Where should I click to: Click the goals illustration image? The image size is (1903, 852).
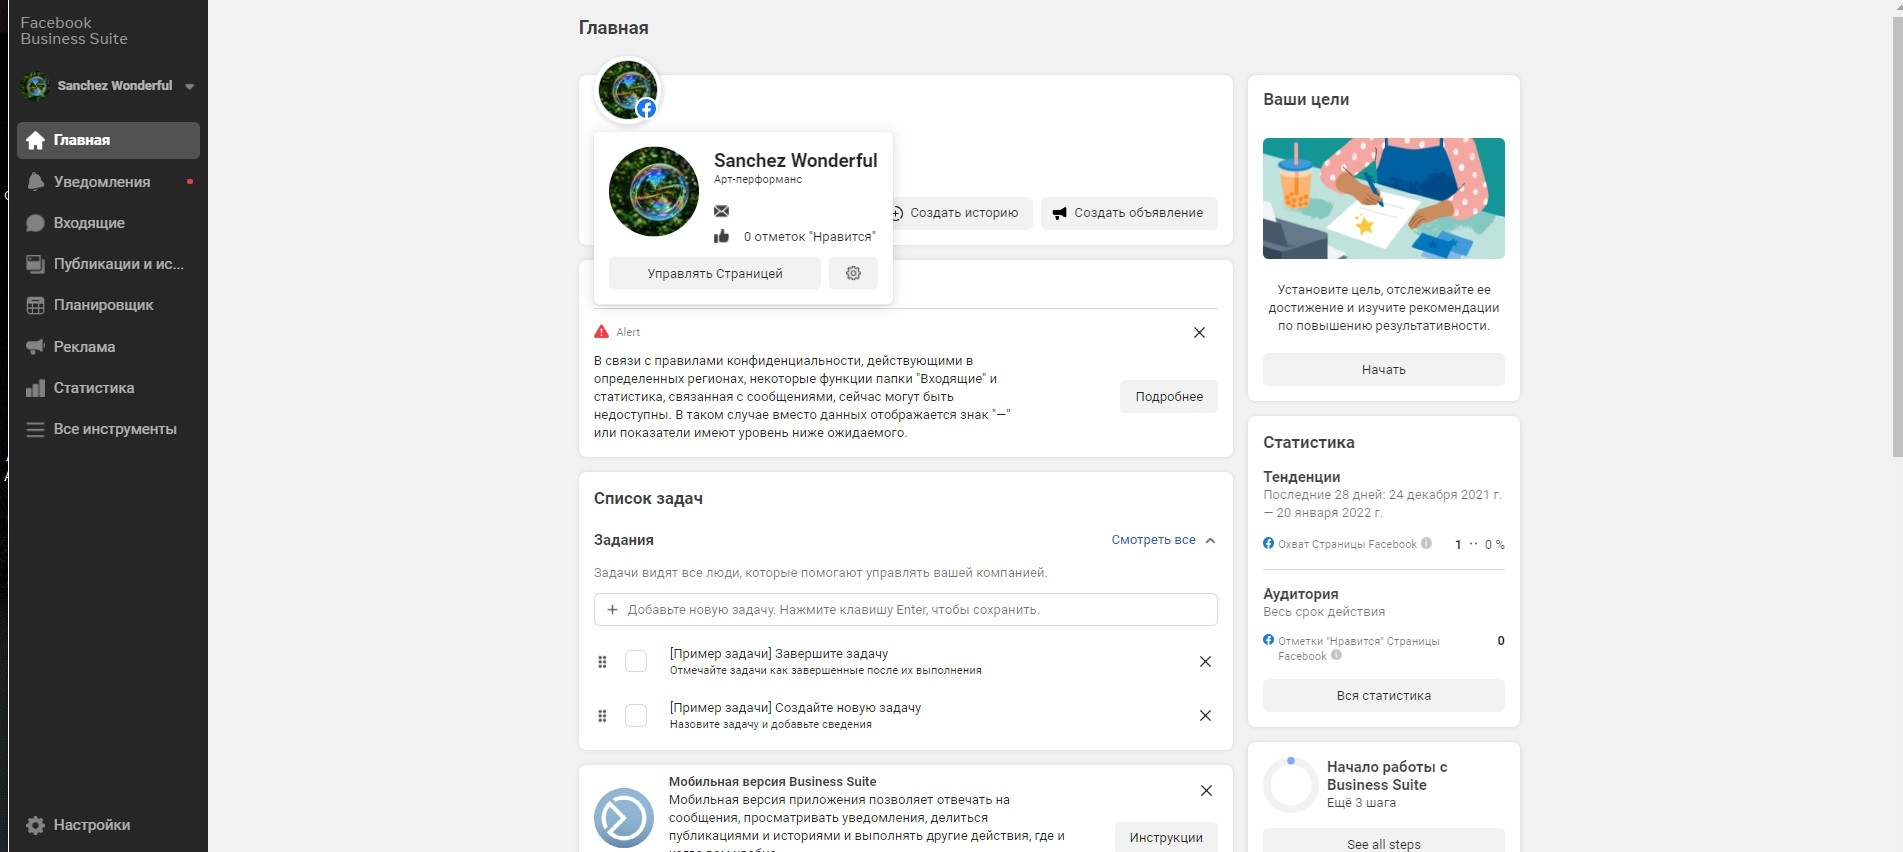click(1384, 198)
